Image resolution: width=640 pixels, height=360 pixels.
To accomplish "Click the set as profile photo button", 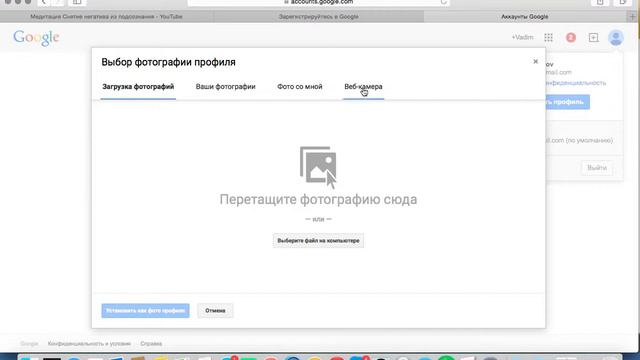I will click(x=145, y=311).
